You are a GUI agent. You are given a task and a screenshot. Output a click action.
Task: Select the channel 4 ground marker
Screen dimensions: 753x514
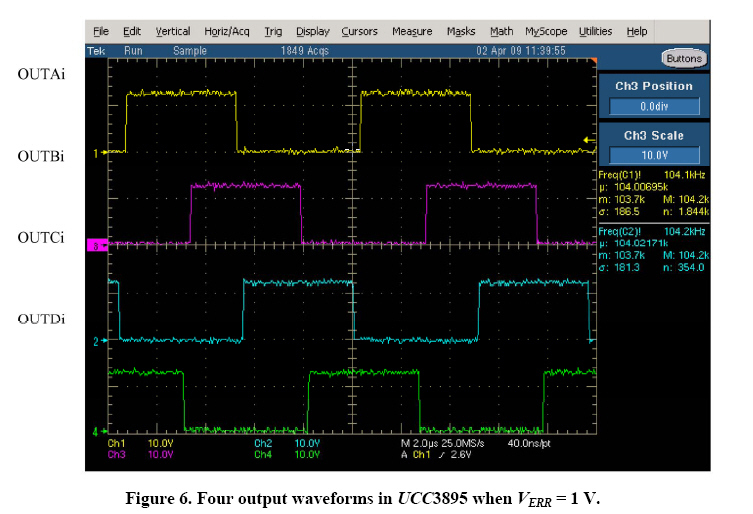coord(100,431)
